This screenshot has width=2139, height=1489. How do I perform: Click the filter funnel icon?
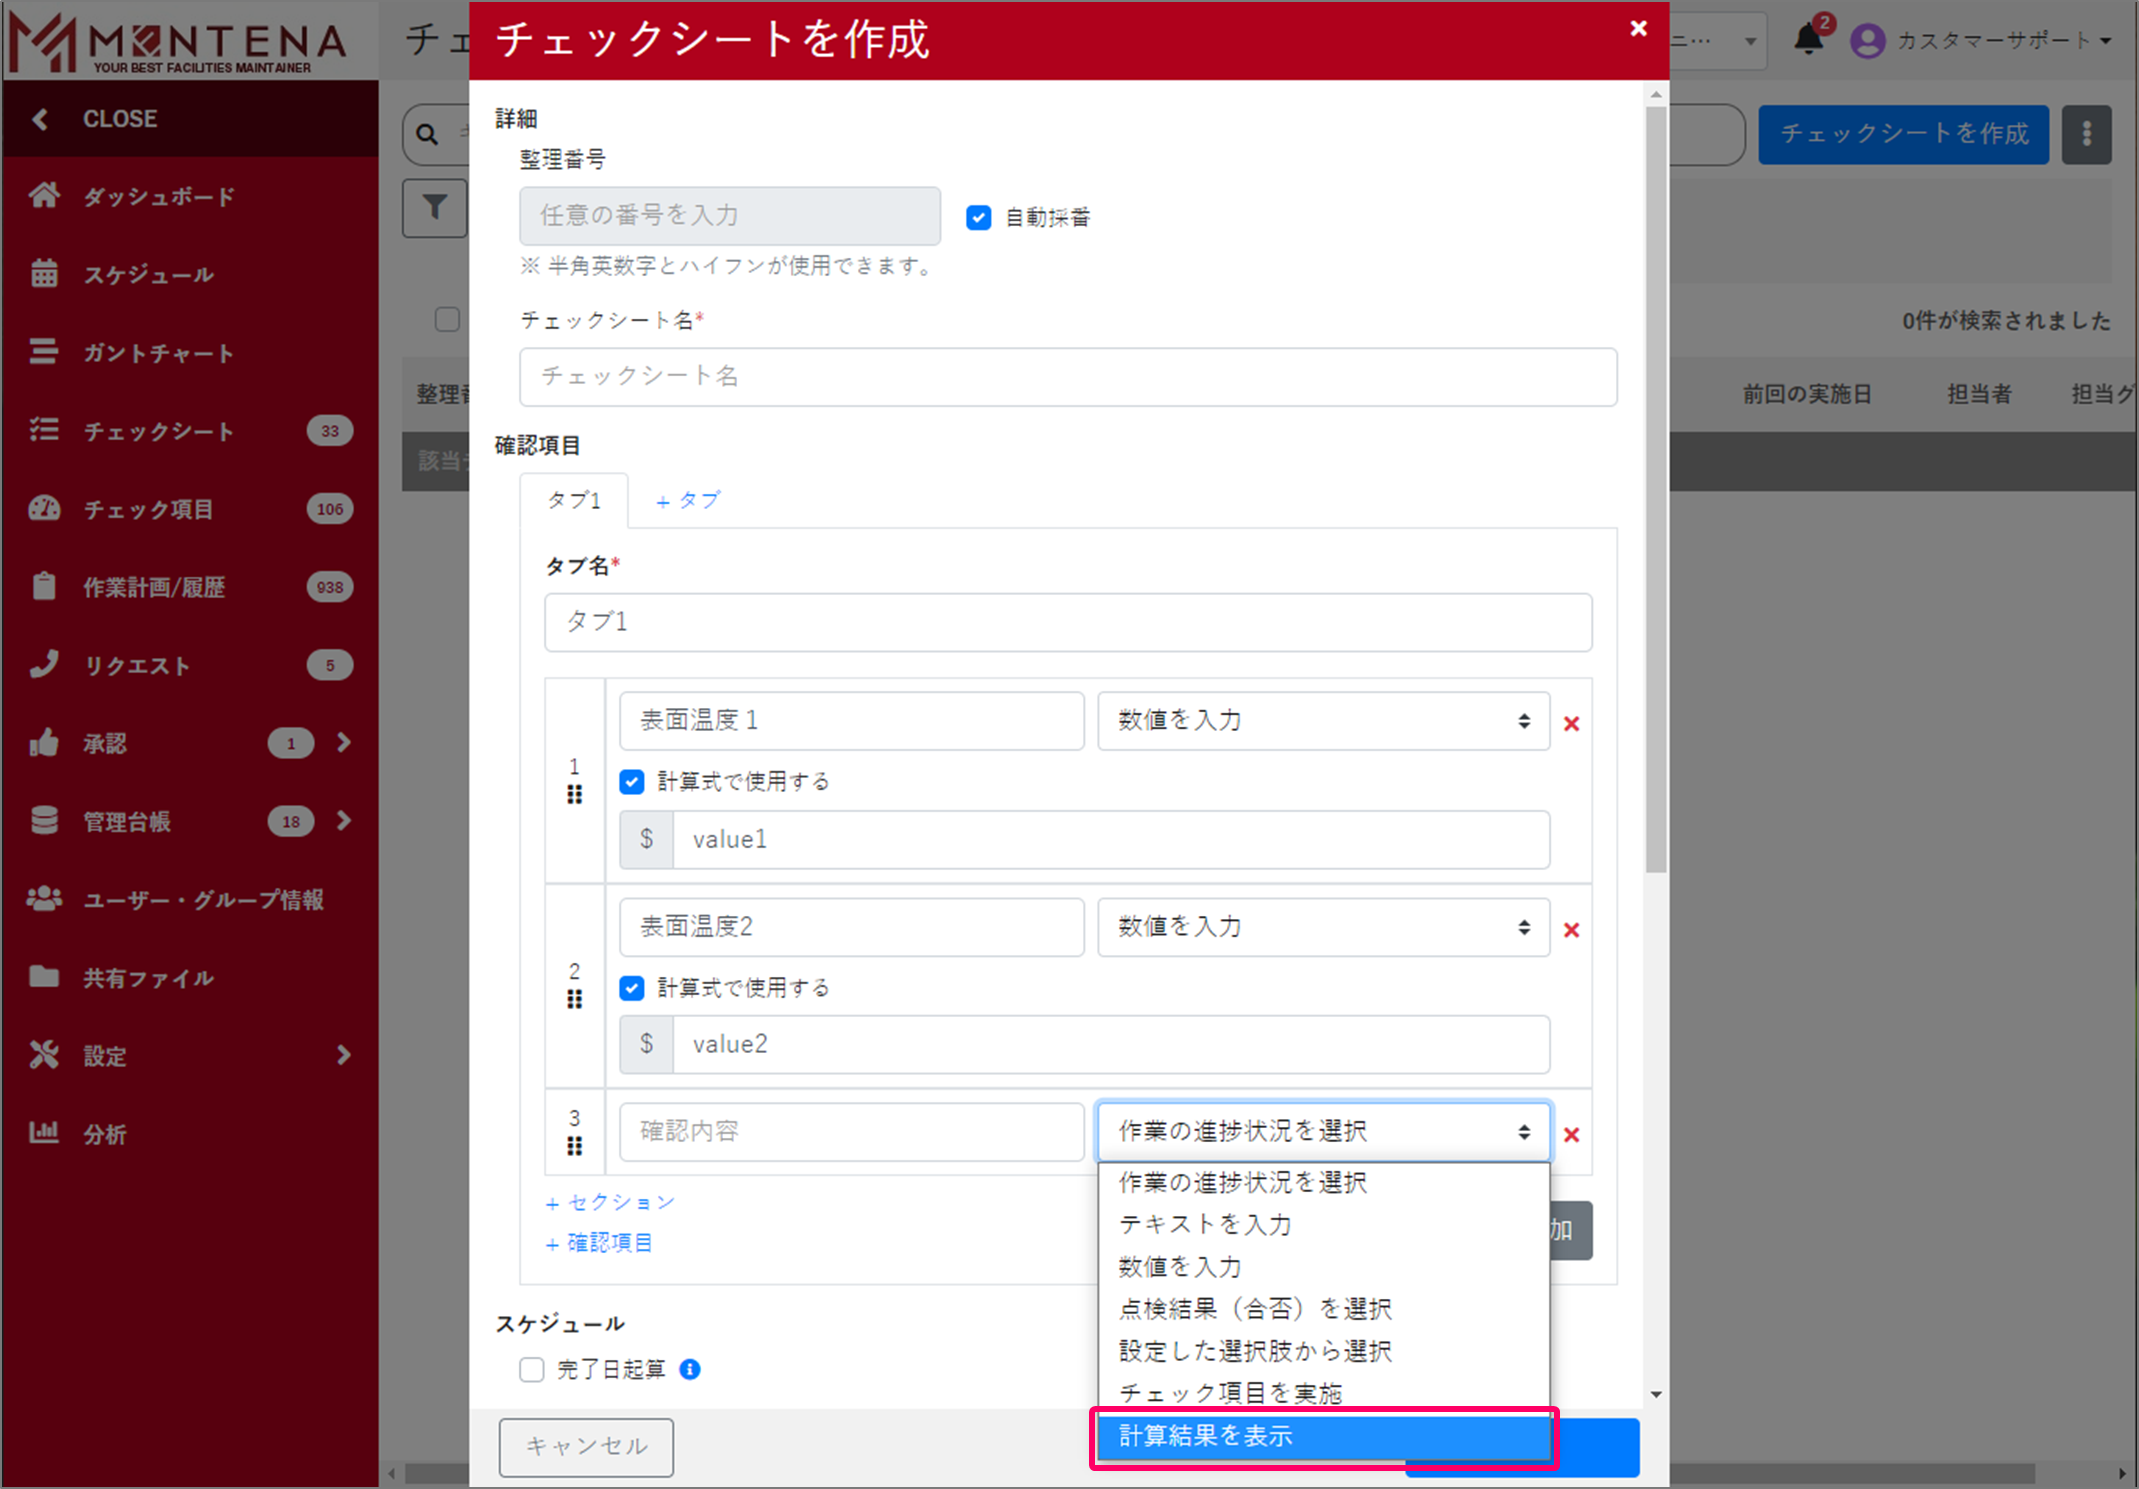point(434,208)
